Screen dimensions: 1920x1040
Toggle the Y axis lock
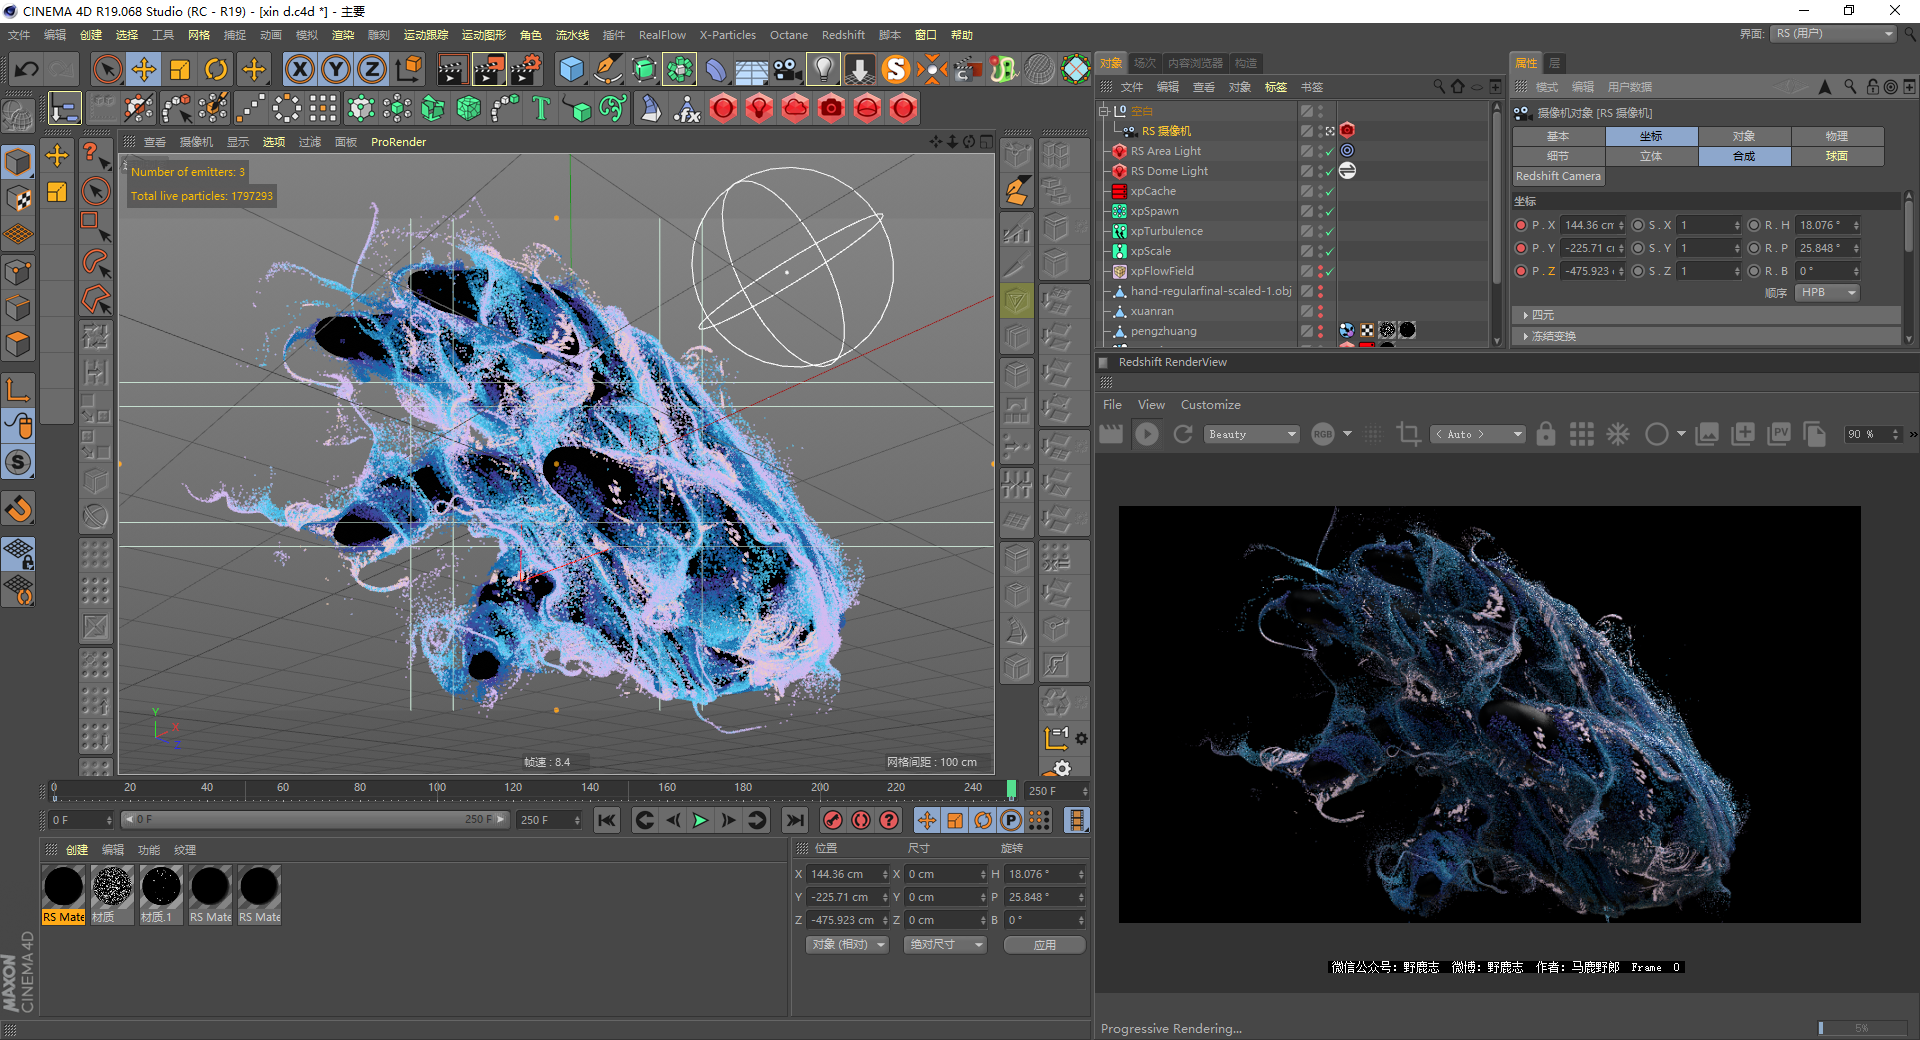pyautogui.click(x=336, y=69)
